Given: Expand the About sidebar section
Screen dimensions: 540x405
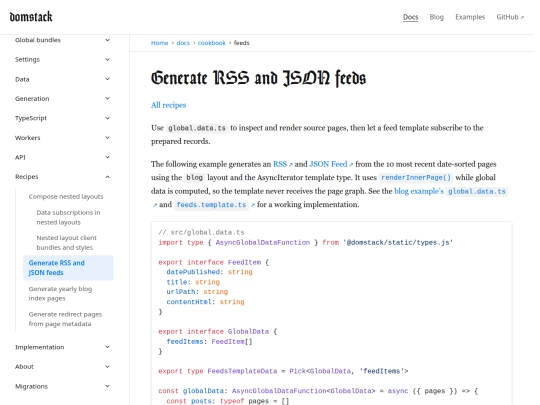Looking at the screenshot, I should [62, 366].
